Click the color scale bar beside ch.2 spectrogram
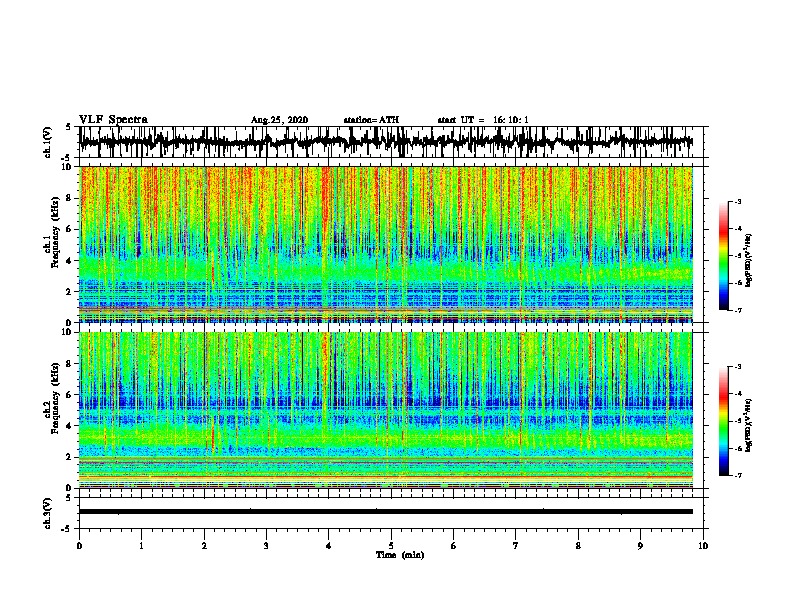The height and width of the screenshot is (612, 792). (724, 421)
